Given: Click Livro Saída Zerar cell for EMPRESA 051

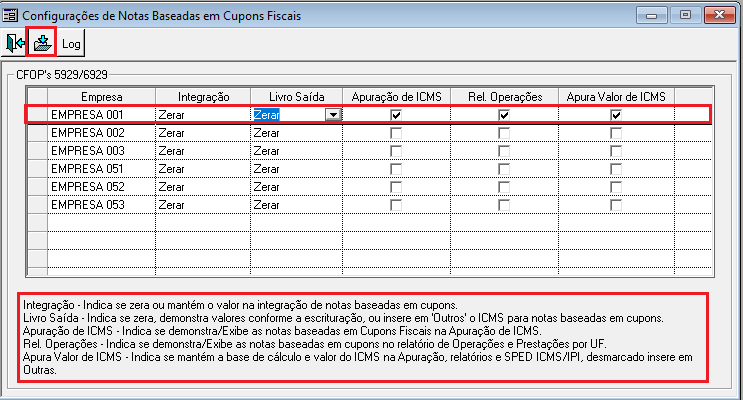Looking at the screenshot, I should click(x=297, y=169).
